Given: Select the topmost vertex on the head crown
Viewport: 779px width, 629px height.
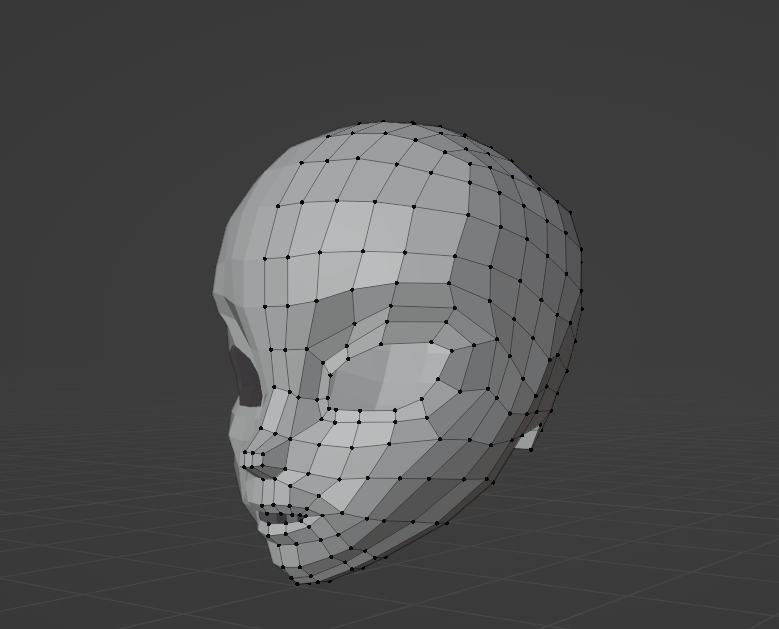Looking at the screenshot, I should [x=386, y=122].
